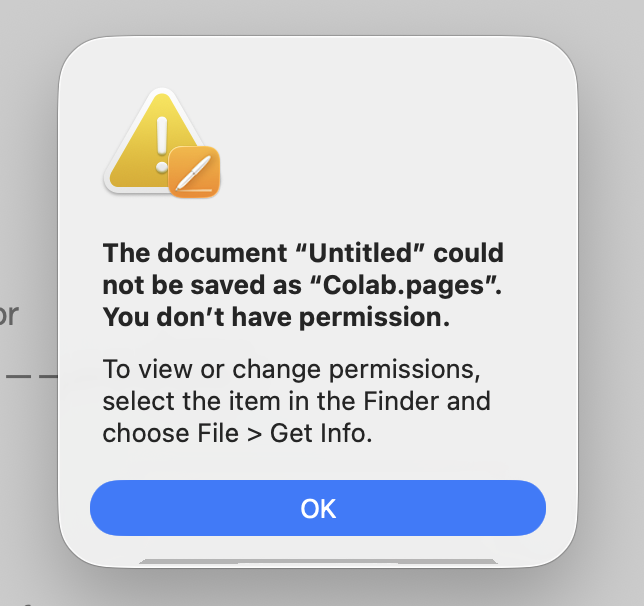The width and height of the screenshot is (644, 606).
Task: Click the partially hidden "or" text at left
Action: point(9,316)
